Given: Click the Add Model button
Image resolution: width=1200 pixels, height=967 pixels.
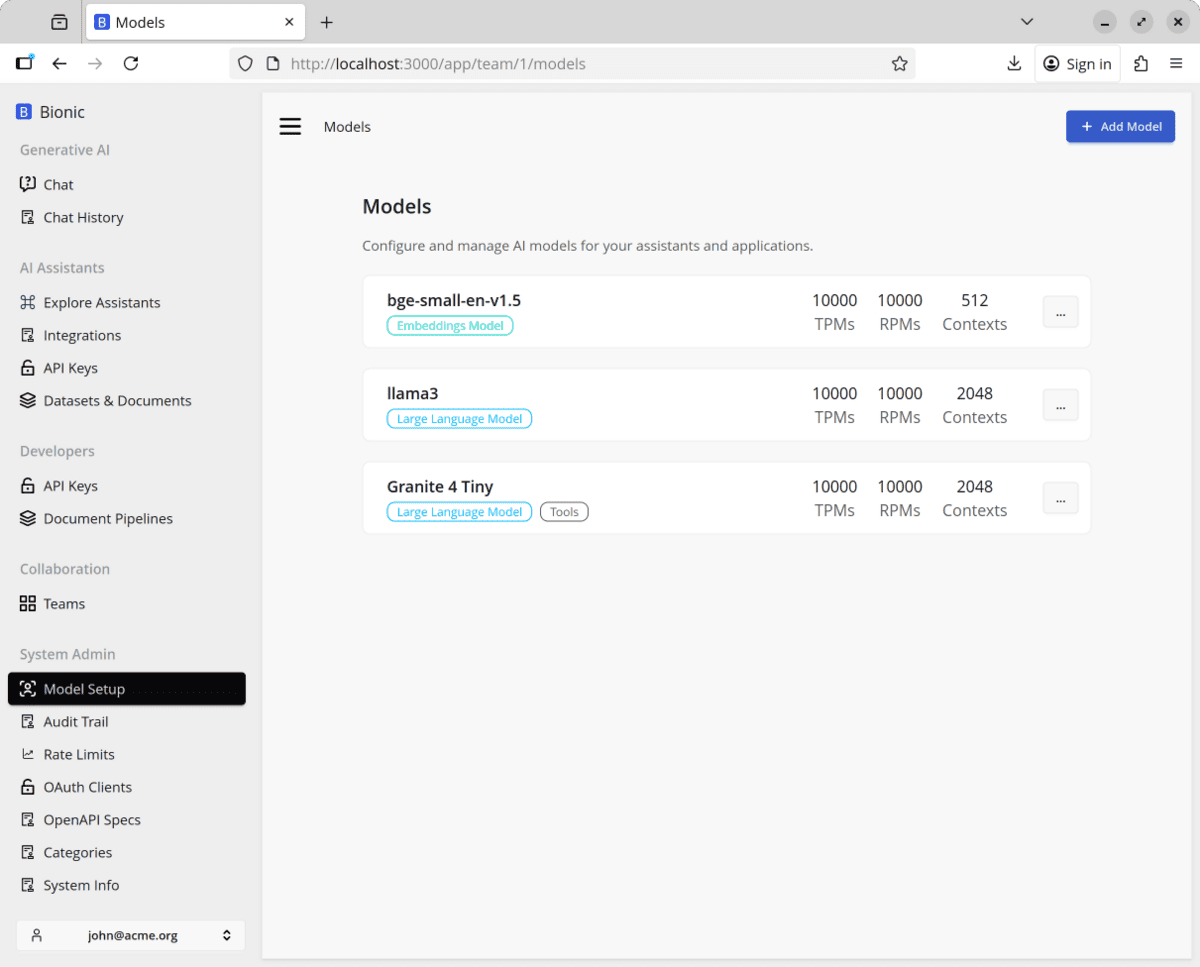Looking at the screenshot, I should click(x=1120, y=127).
